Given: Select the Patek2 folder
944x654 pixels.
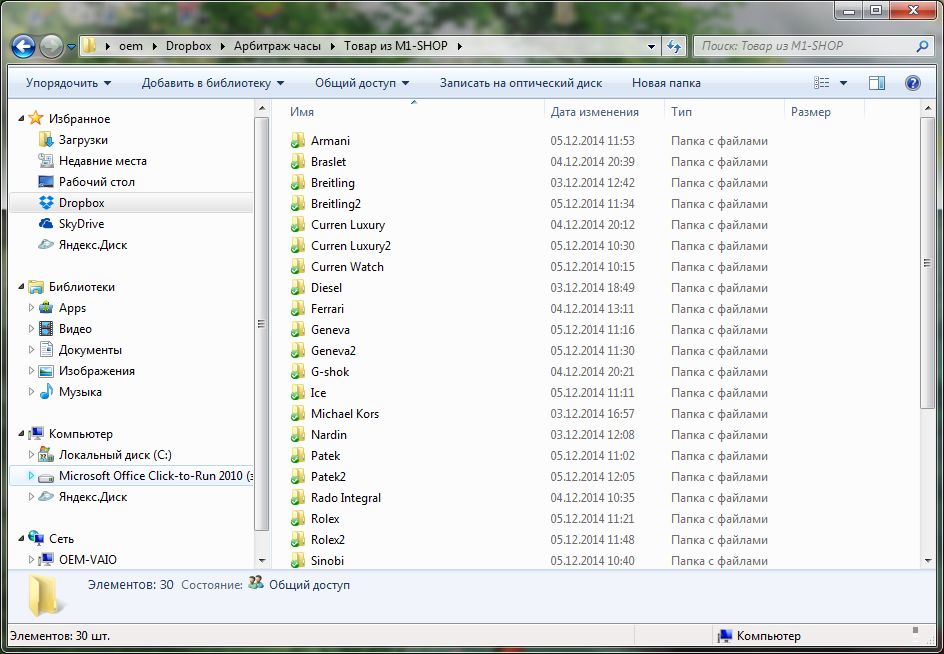Looking at the screenshot, I should point(328,477).
